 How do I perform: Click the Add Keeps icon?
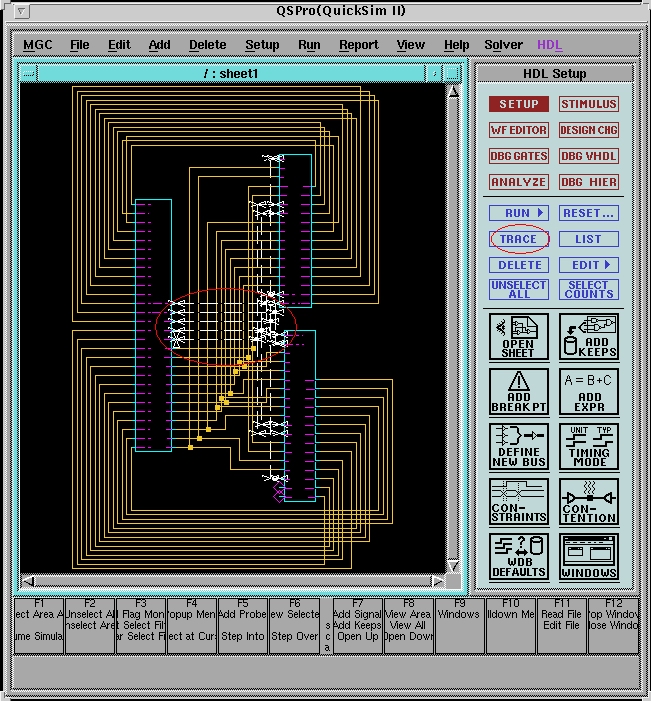(589, 336)
